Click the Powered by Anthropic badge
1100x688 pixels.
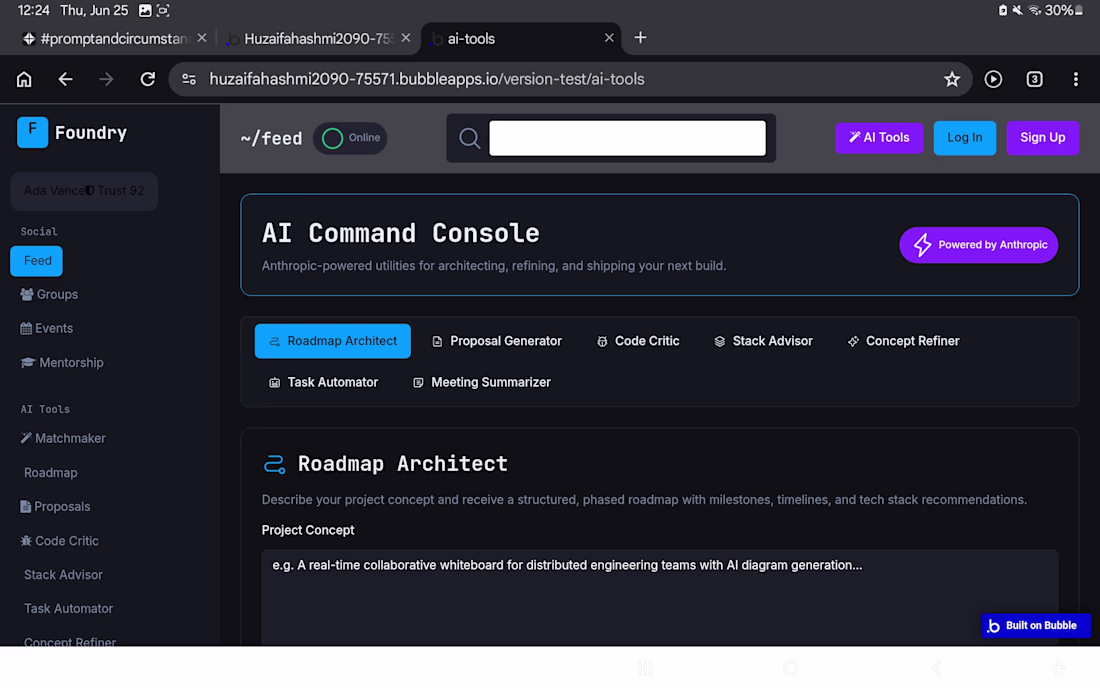click(979, 245)
